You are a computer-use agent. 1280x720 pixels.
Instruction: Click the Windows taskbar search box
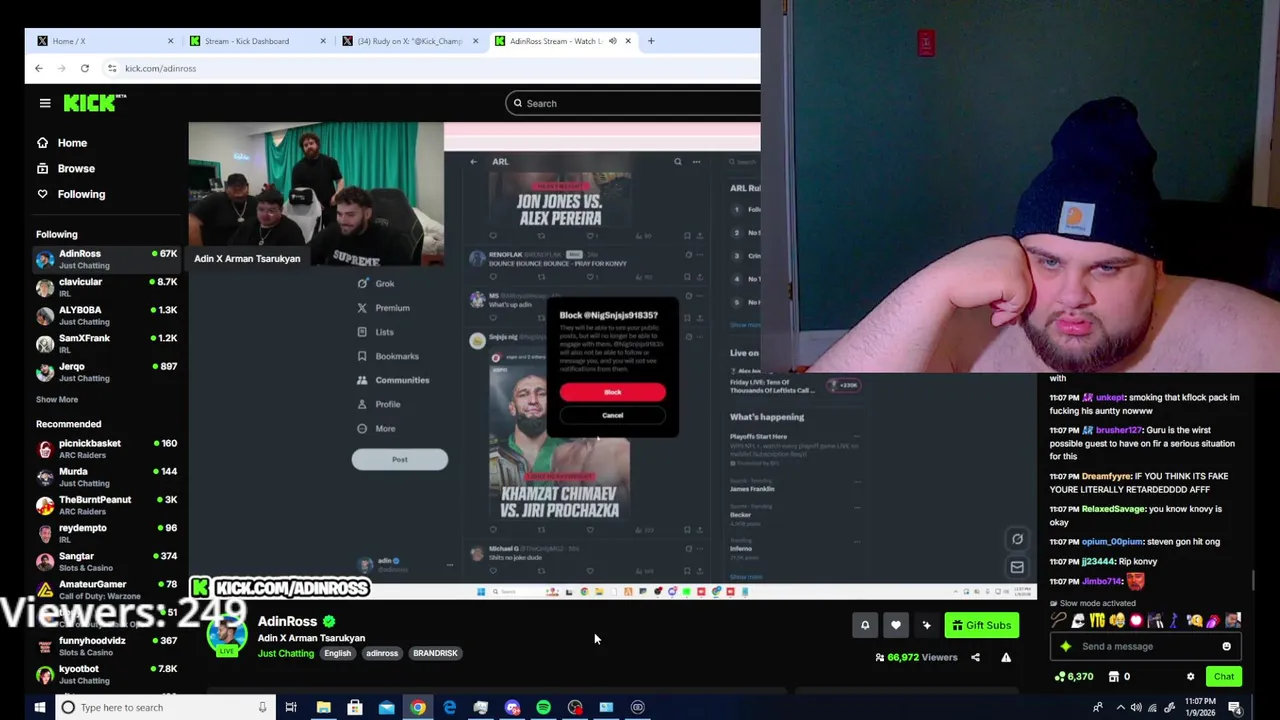click(x=164, y=707)
